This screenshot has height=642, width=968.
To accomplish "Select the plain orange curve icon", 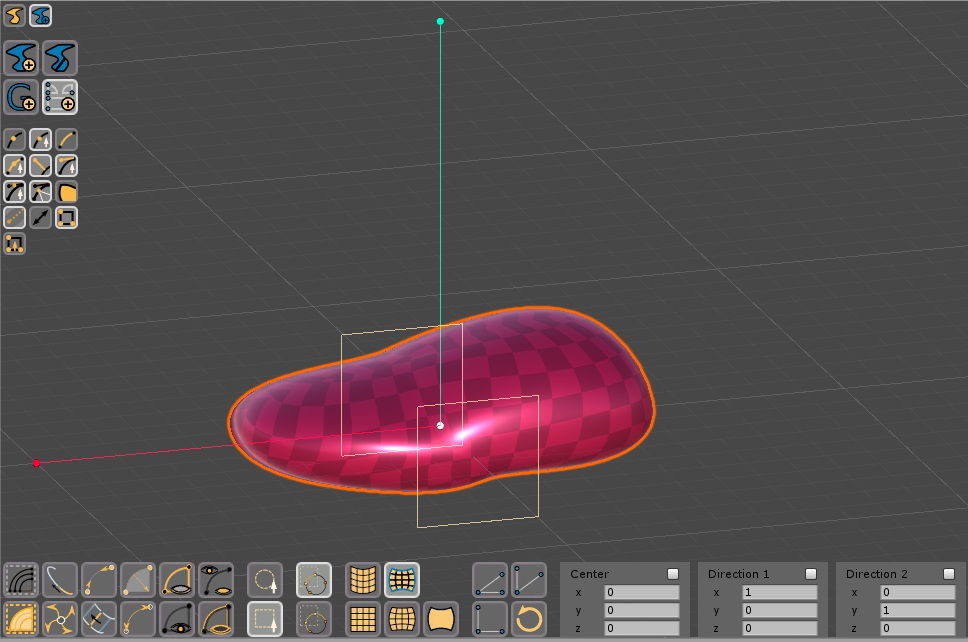I will point(67,140).
